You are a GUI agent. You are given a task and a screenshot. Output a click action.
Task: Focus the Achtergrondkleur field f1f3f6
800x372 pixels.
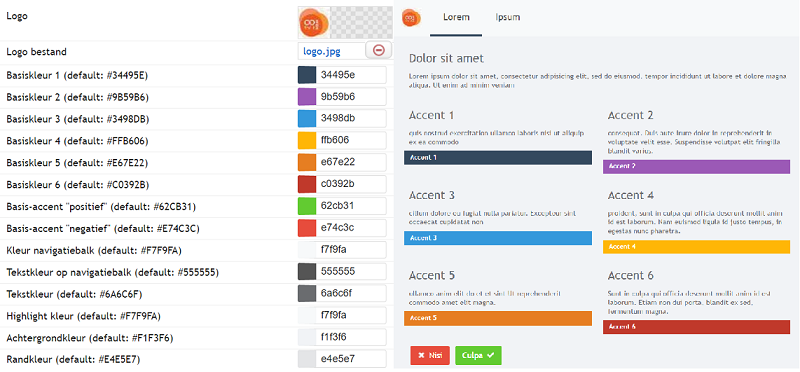pos(351,337)
